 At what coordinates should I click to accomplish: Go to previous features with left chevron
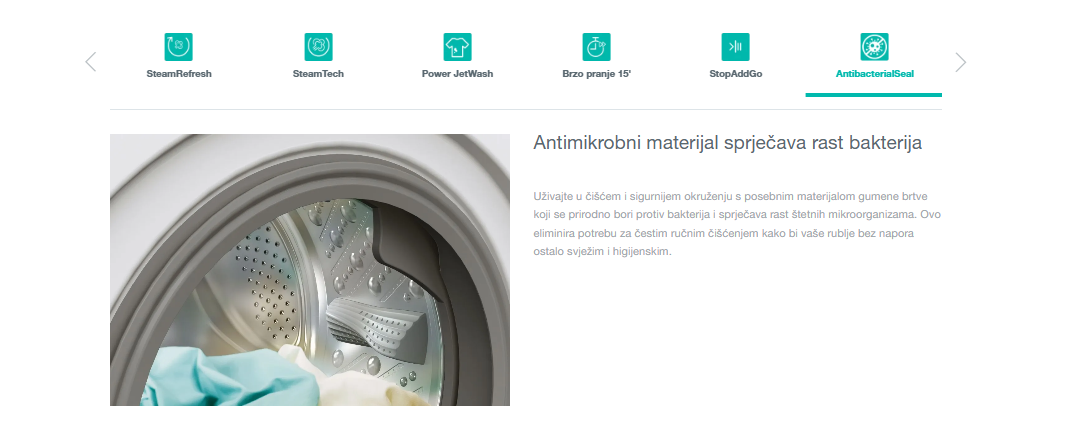[x=91, y=62]
